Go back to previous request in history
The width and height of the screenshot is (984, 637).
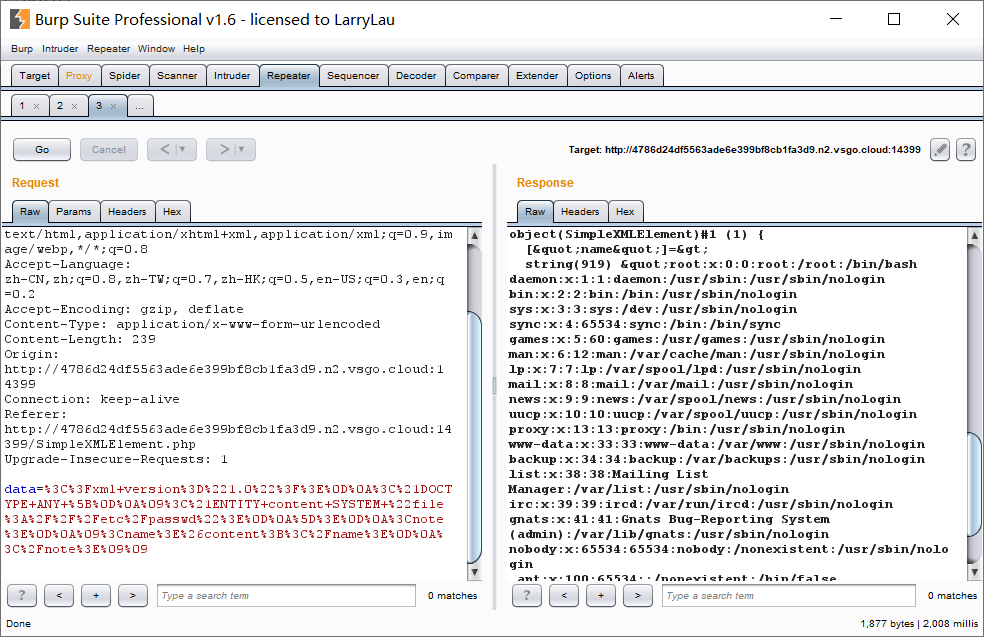(164, 149)
